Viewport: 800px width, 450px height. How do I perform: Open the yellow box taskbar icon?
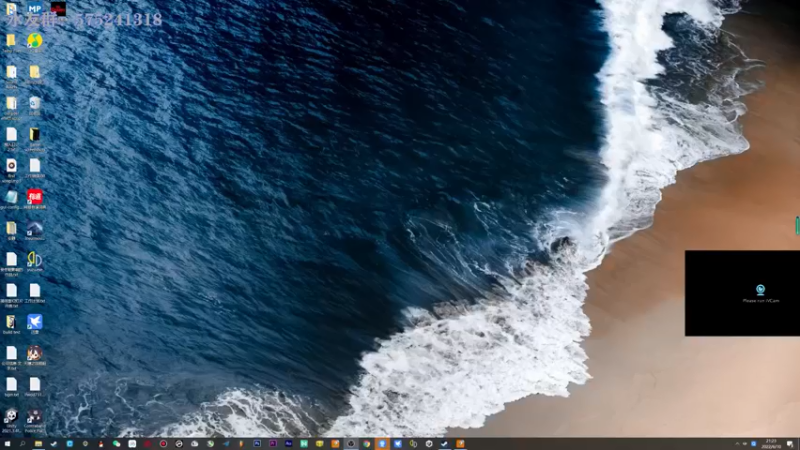point(319,444)
